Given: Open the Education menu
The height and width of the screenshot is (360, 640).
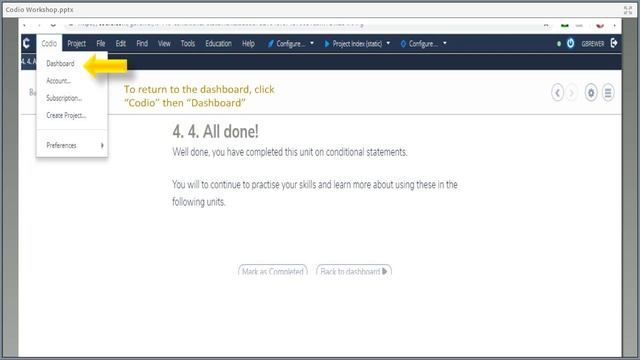Looking at the screenshot, I should click(x=218, y=43).
